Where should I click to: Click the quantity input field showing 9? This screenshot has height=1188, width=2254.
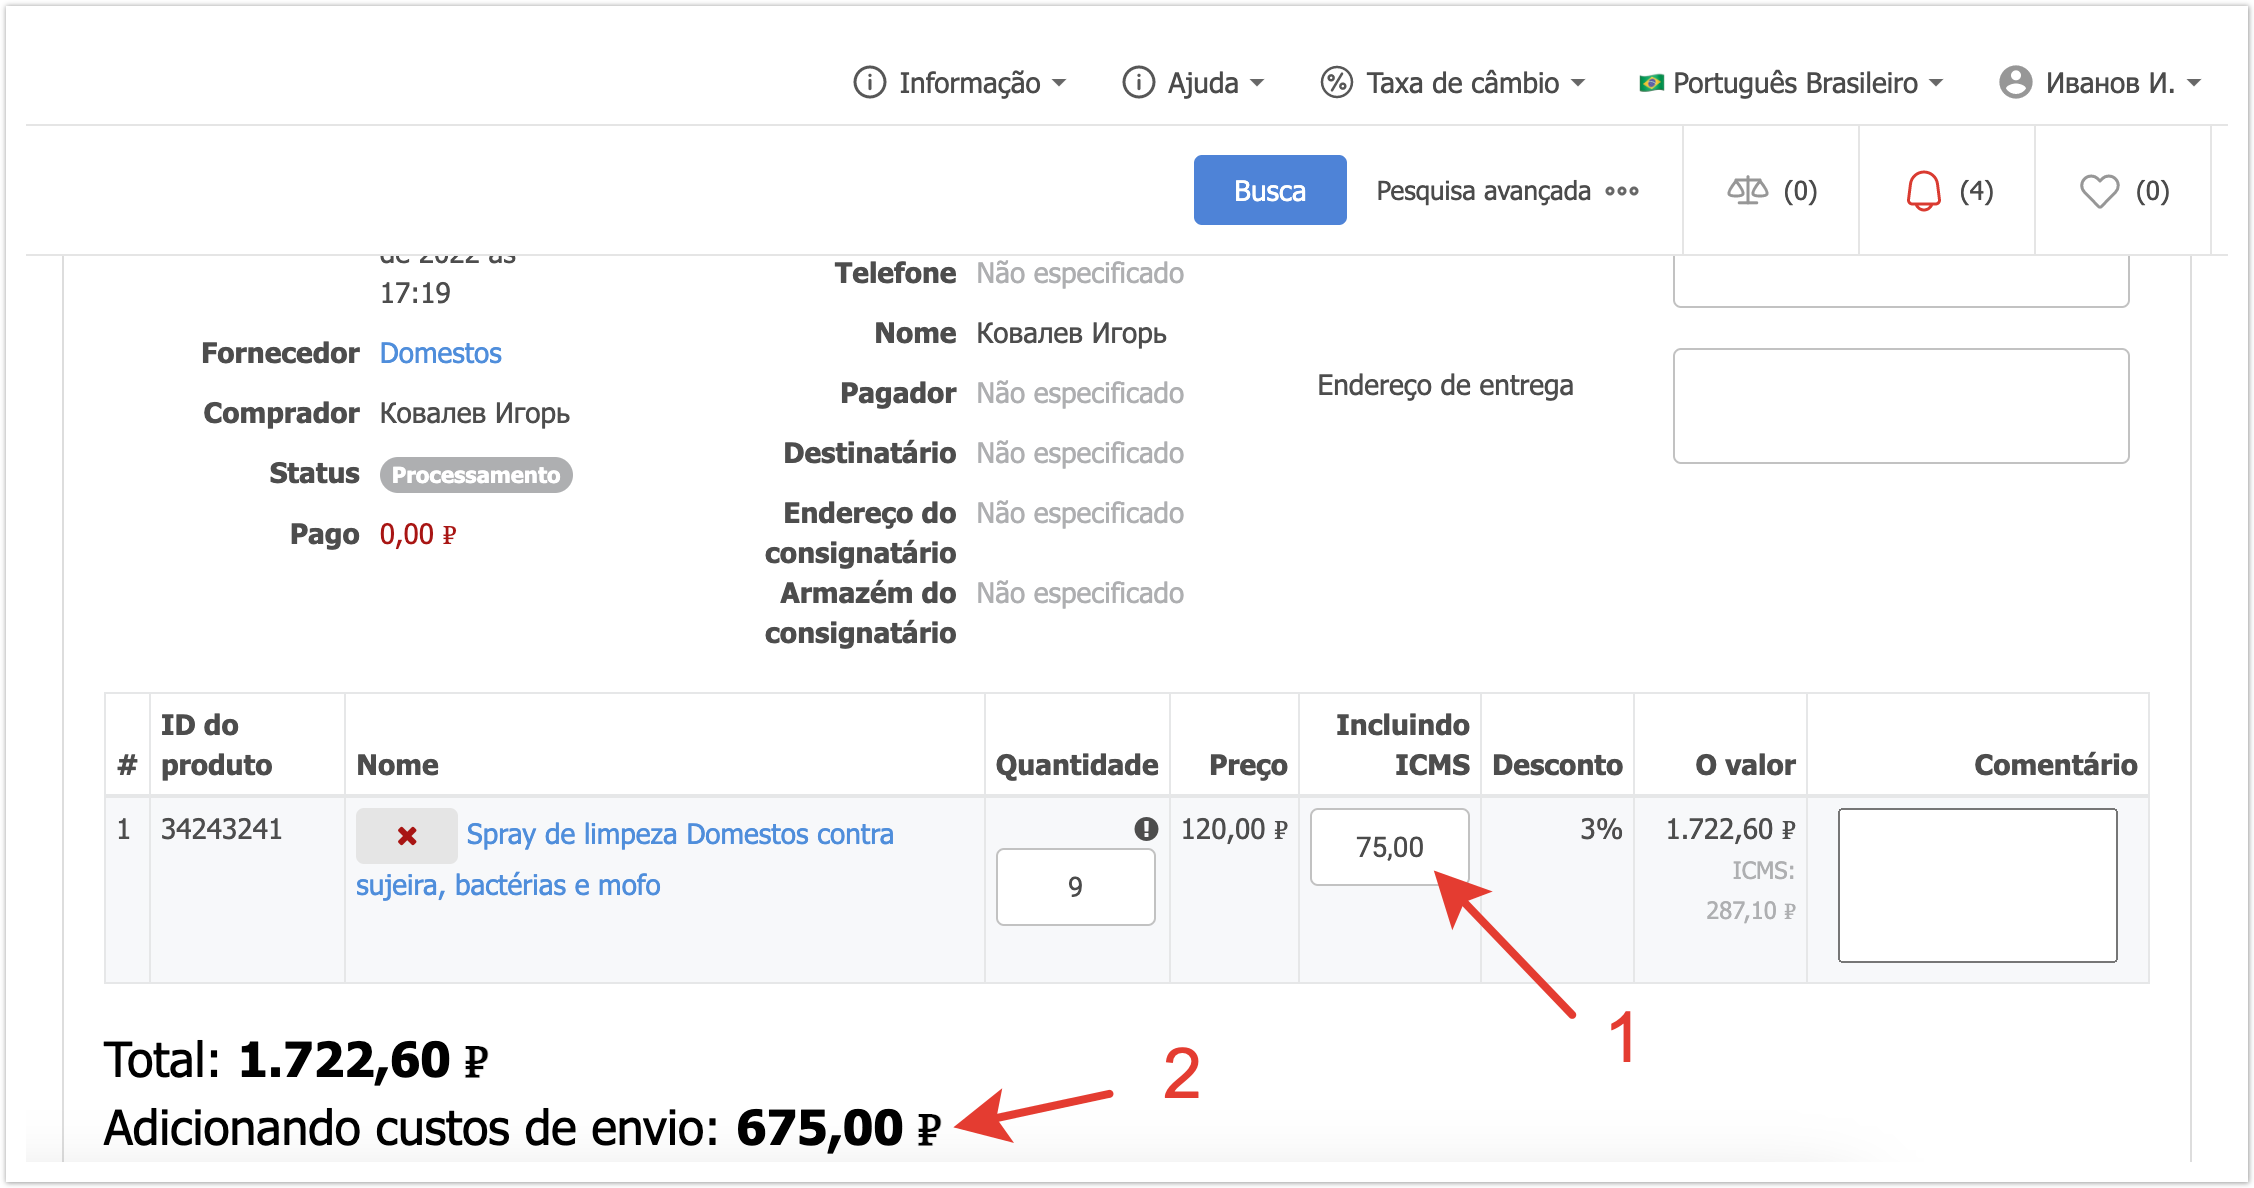[x=1075, y=887]
